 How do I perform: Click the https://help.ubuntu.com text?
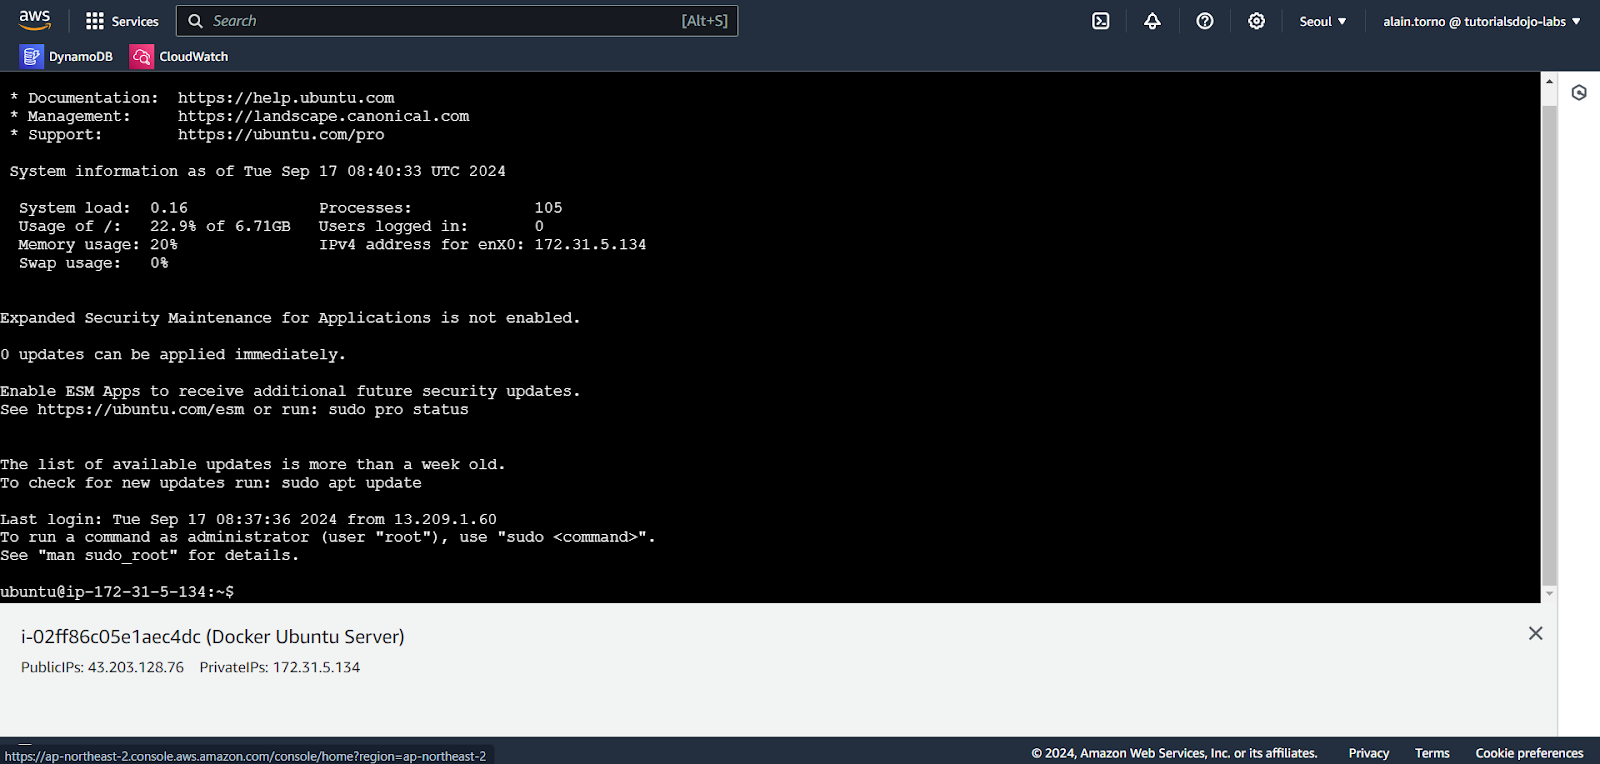286,98
